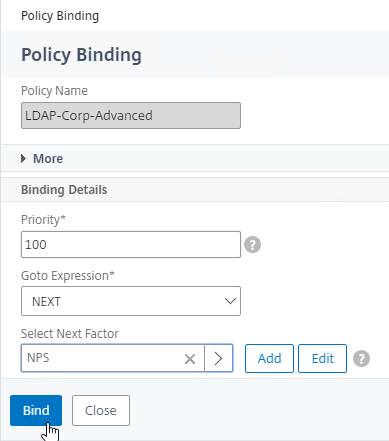Click the Goto Expression dropdown chevron

pos(230,301)
